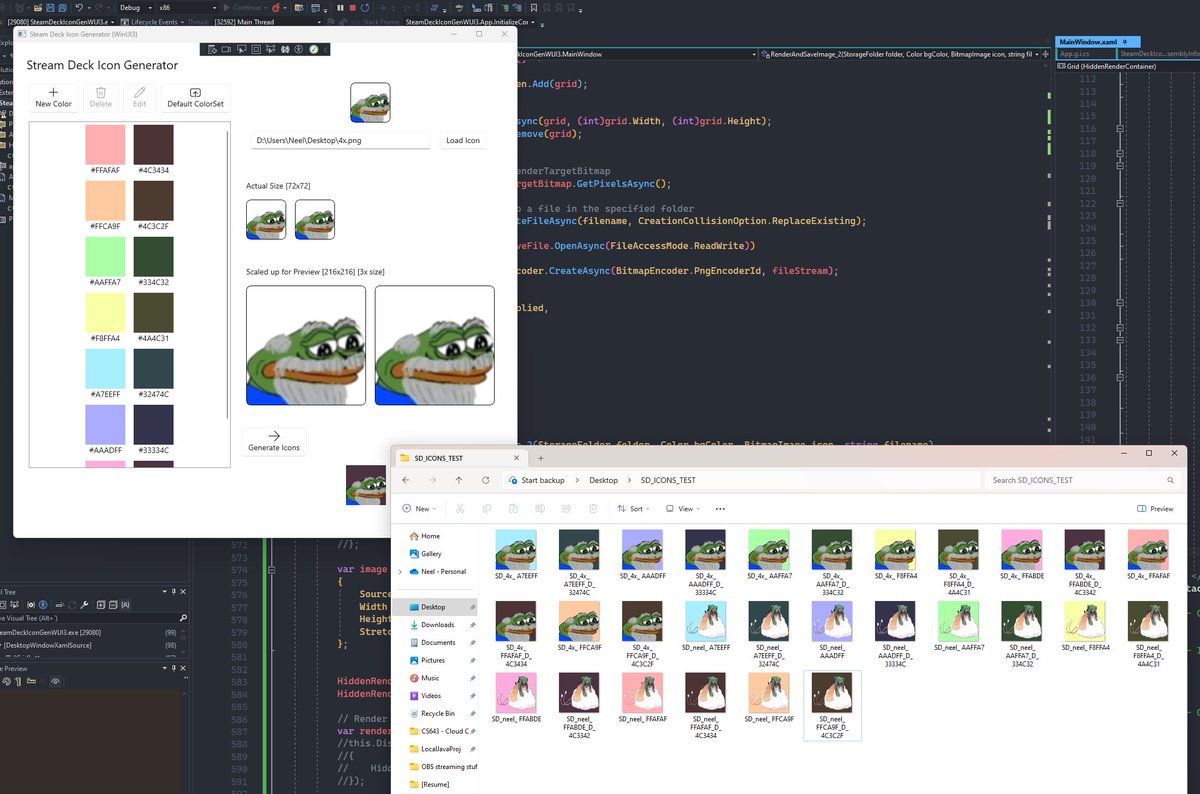Switch to the App.g.i.cs tab
This screenshot has width=1200, height=794.
(x=1086, y=53)
